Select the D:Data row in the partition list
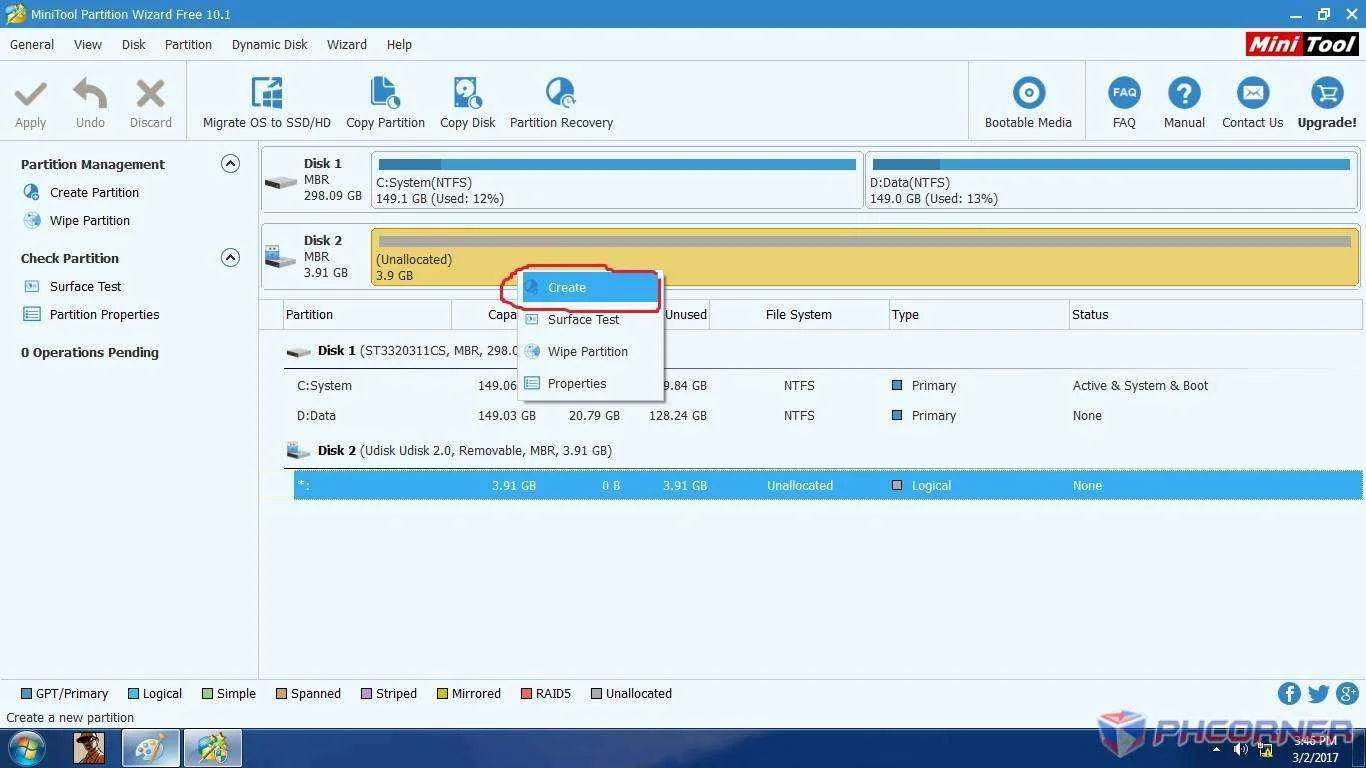The height and width of the screenshot is (768, 1366). (828, 415)
